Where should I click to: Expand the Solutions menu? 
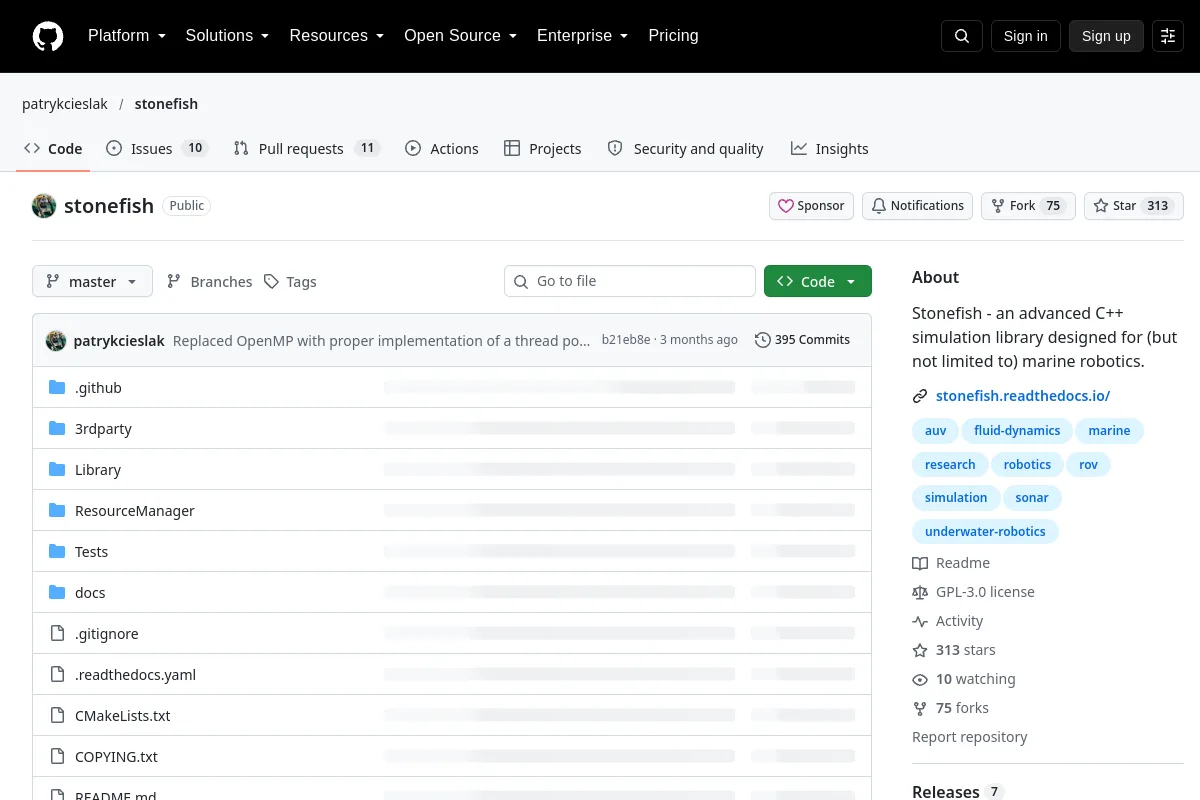(227, 36)
